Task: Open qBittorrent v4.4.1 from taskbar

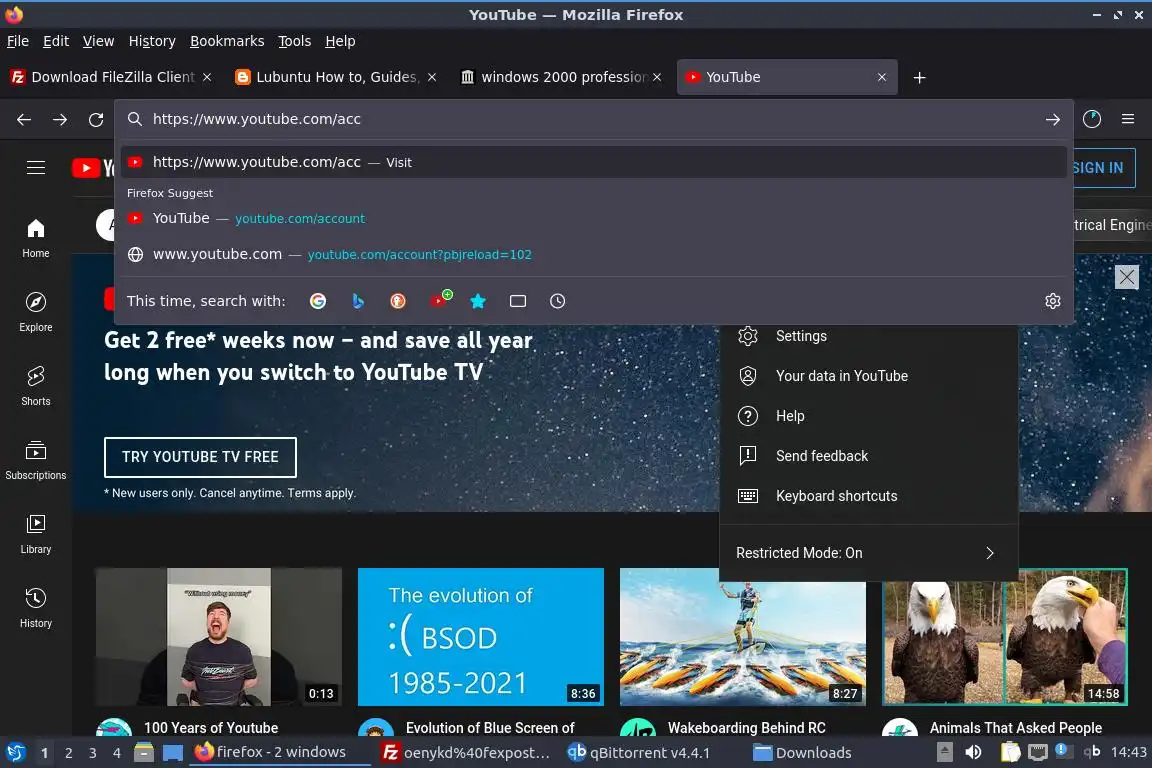Action: click(x=639, y=753)
